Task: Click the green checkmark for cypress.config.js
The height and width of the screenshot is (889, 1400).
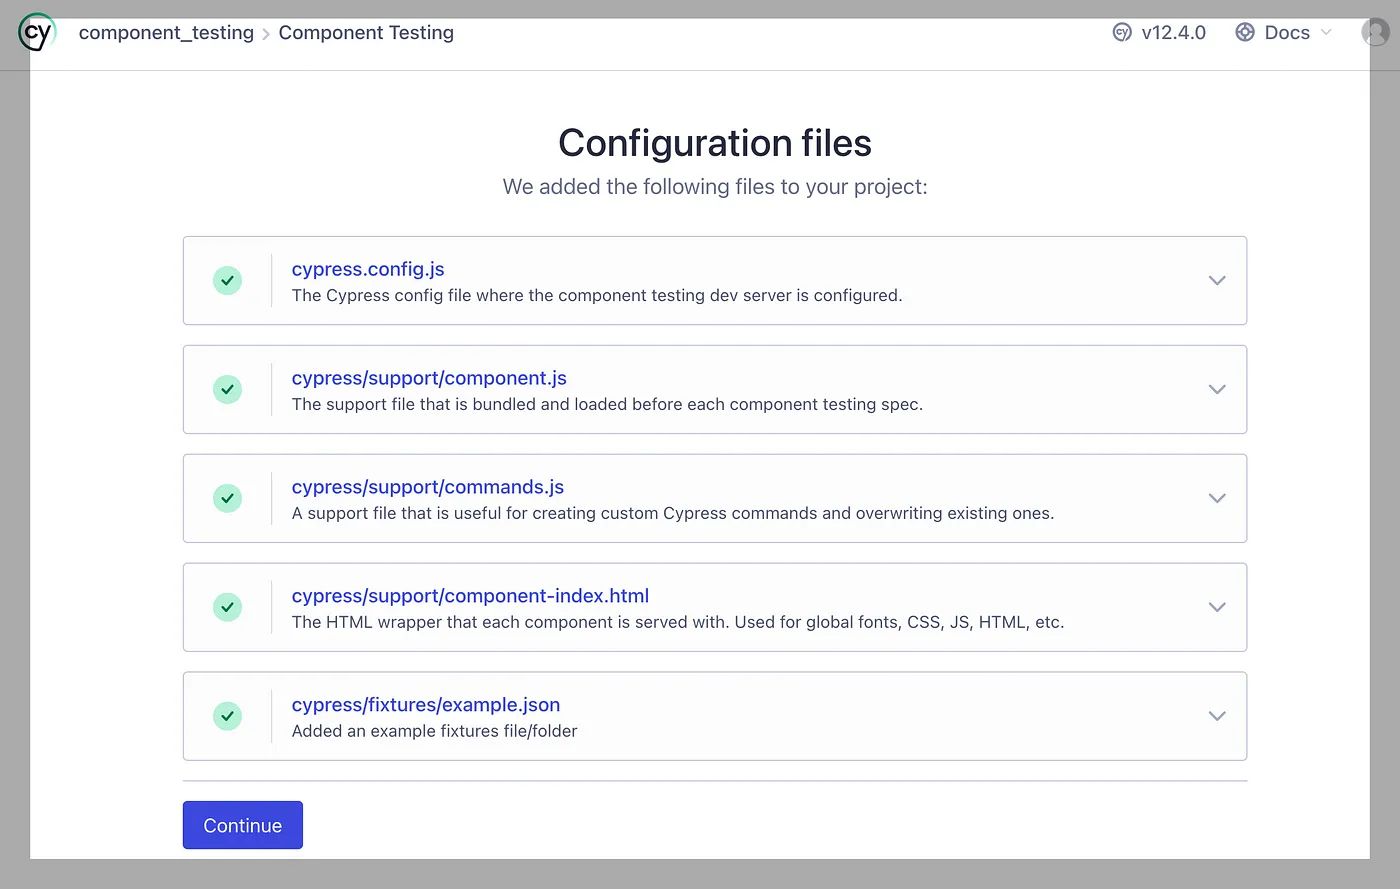Action: coord(228,281)
